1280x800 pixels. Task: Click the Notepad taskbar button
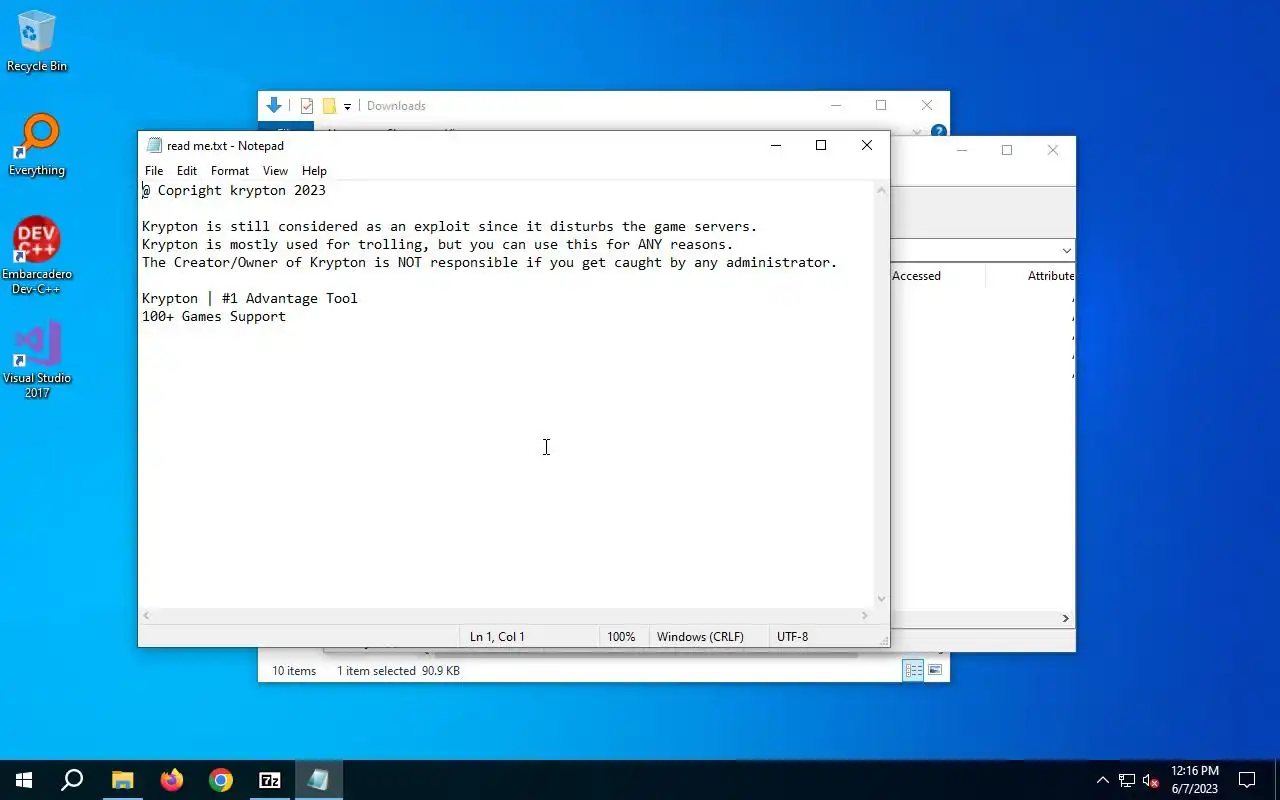click(319, 780)
